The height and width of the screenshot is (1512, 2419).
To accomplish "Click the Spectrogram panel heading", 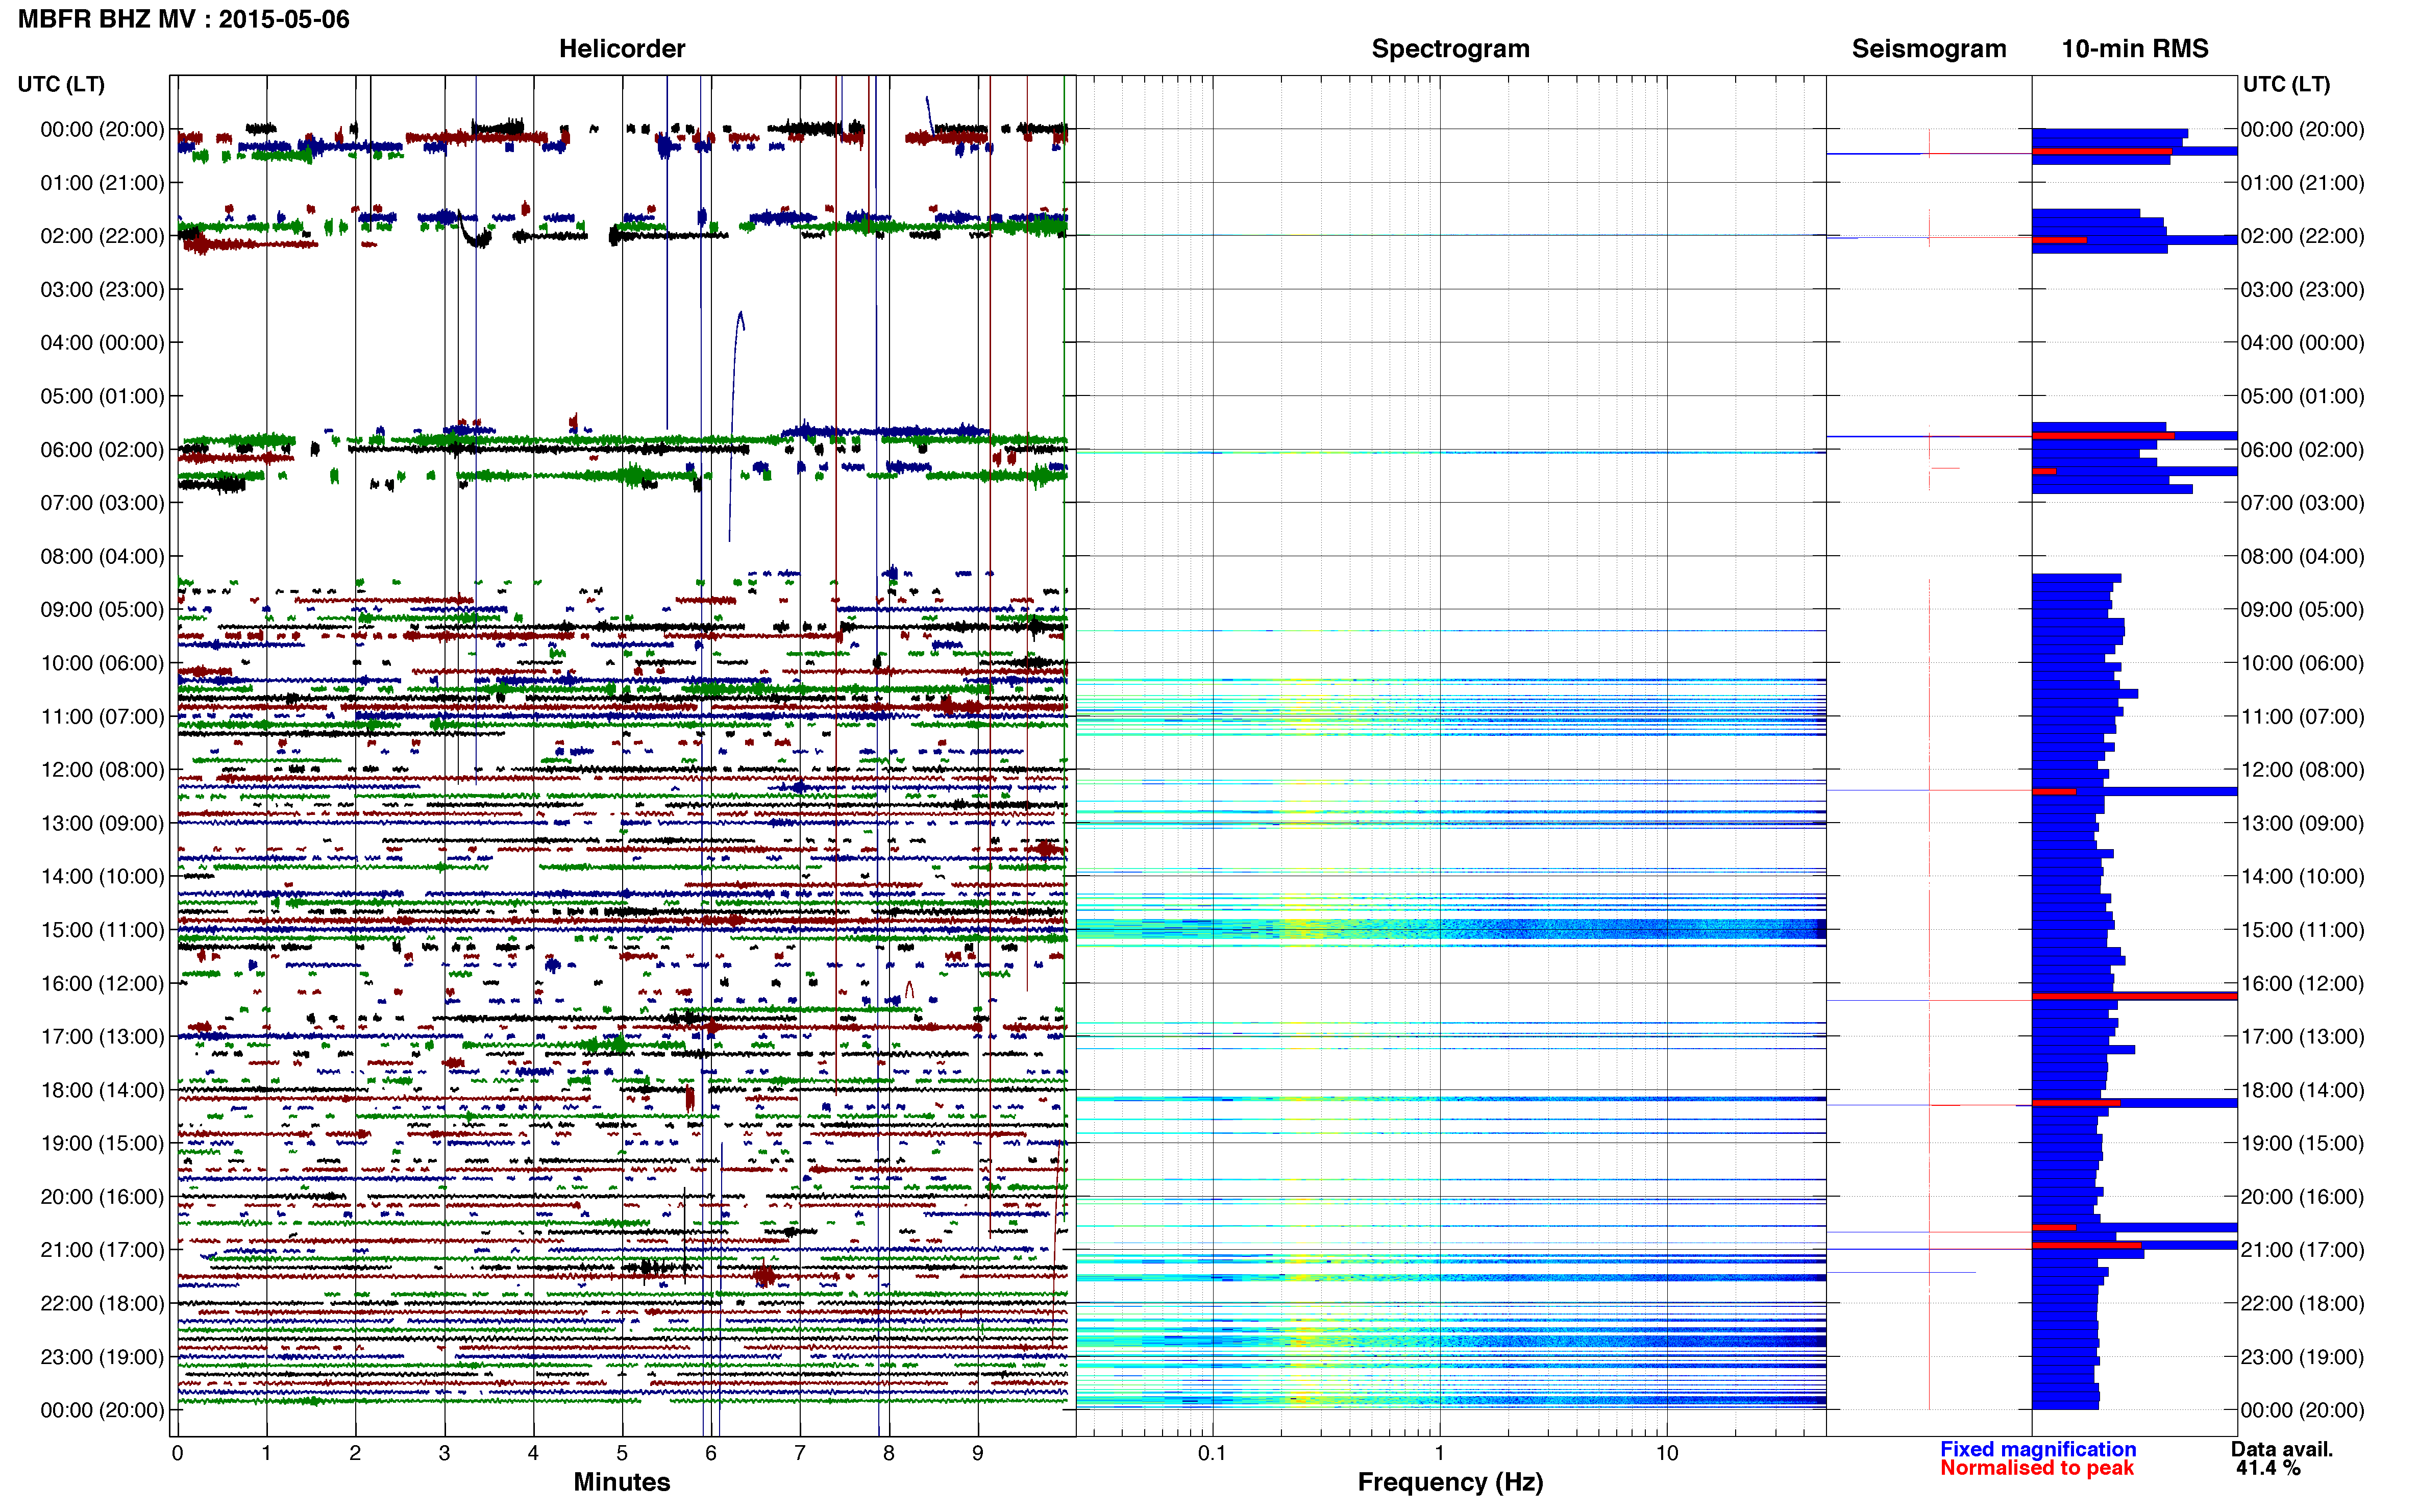I will click(1450, 48).
